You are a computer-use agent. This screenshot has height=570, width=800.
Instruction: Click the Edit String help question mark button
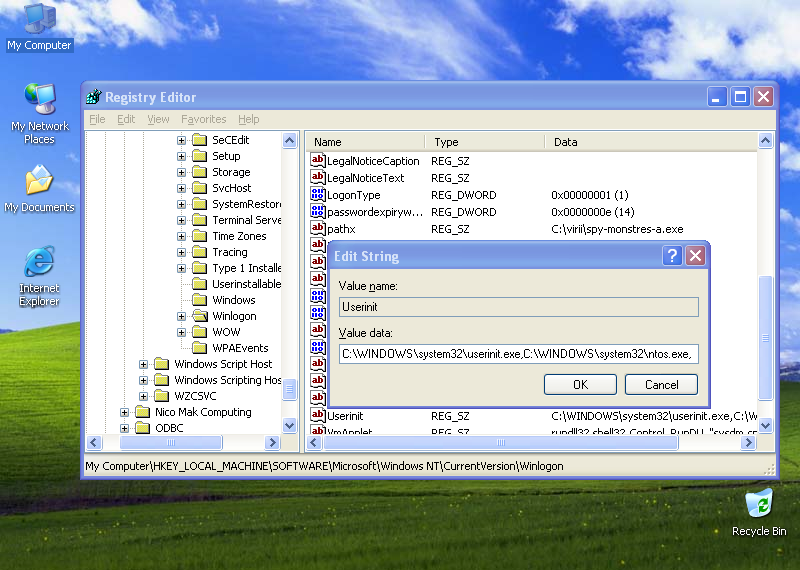click(672, 255)
